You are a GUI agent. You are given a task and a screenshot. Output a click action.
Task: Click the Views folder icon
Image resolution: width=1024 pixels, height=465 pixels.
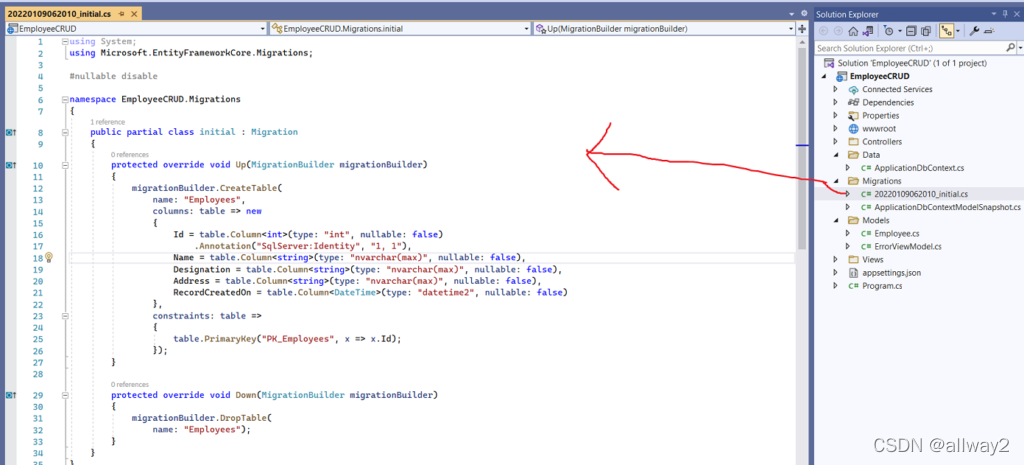coord(853,260)
